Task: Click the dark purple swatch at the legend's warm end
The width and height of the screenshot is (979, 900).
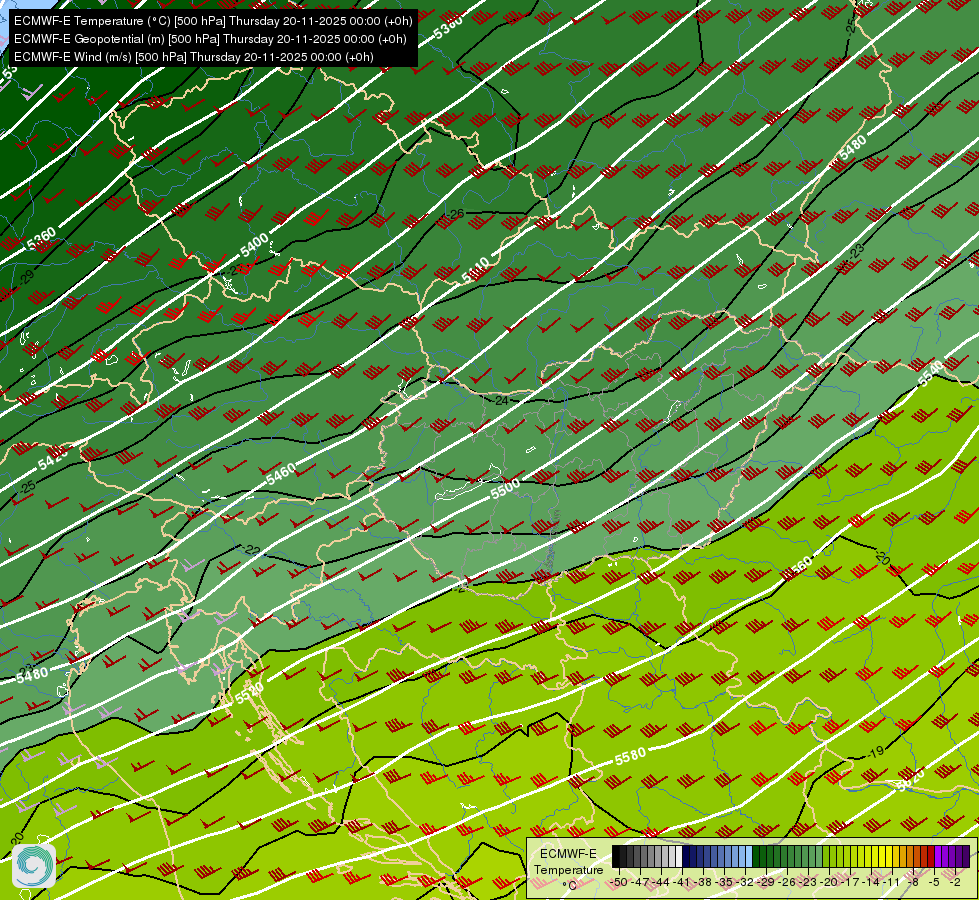Action: [966, 856]
